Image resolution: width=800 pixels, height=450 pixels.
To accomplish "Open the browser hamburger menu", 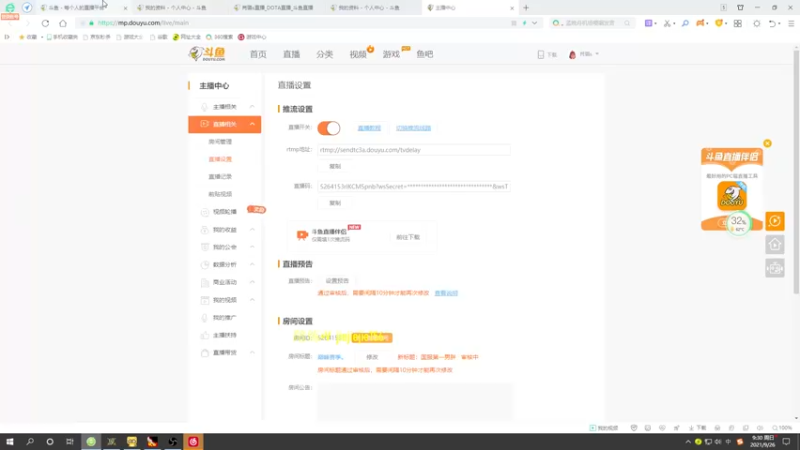I will pyautogui.click(x=791, y=23).
